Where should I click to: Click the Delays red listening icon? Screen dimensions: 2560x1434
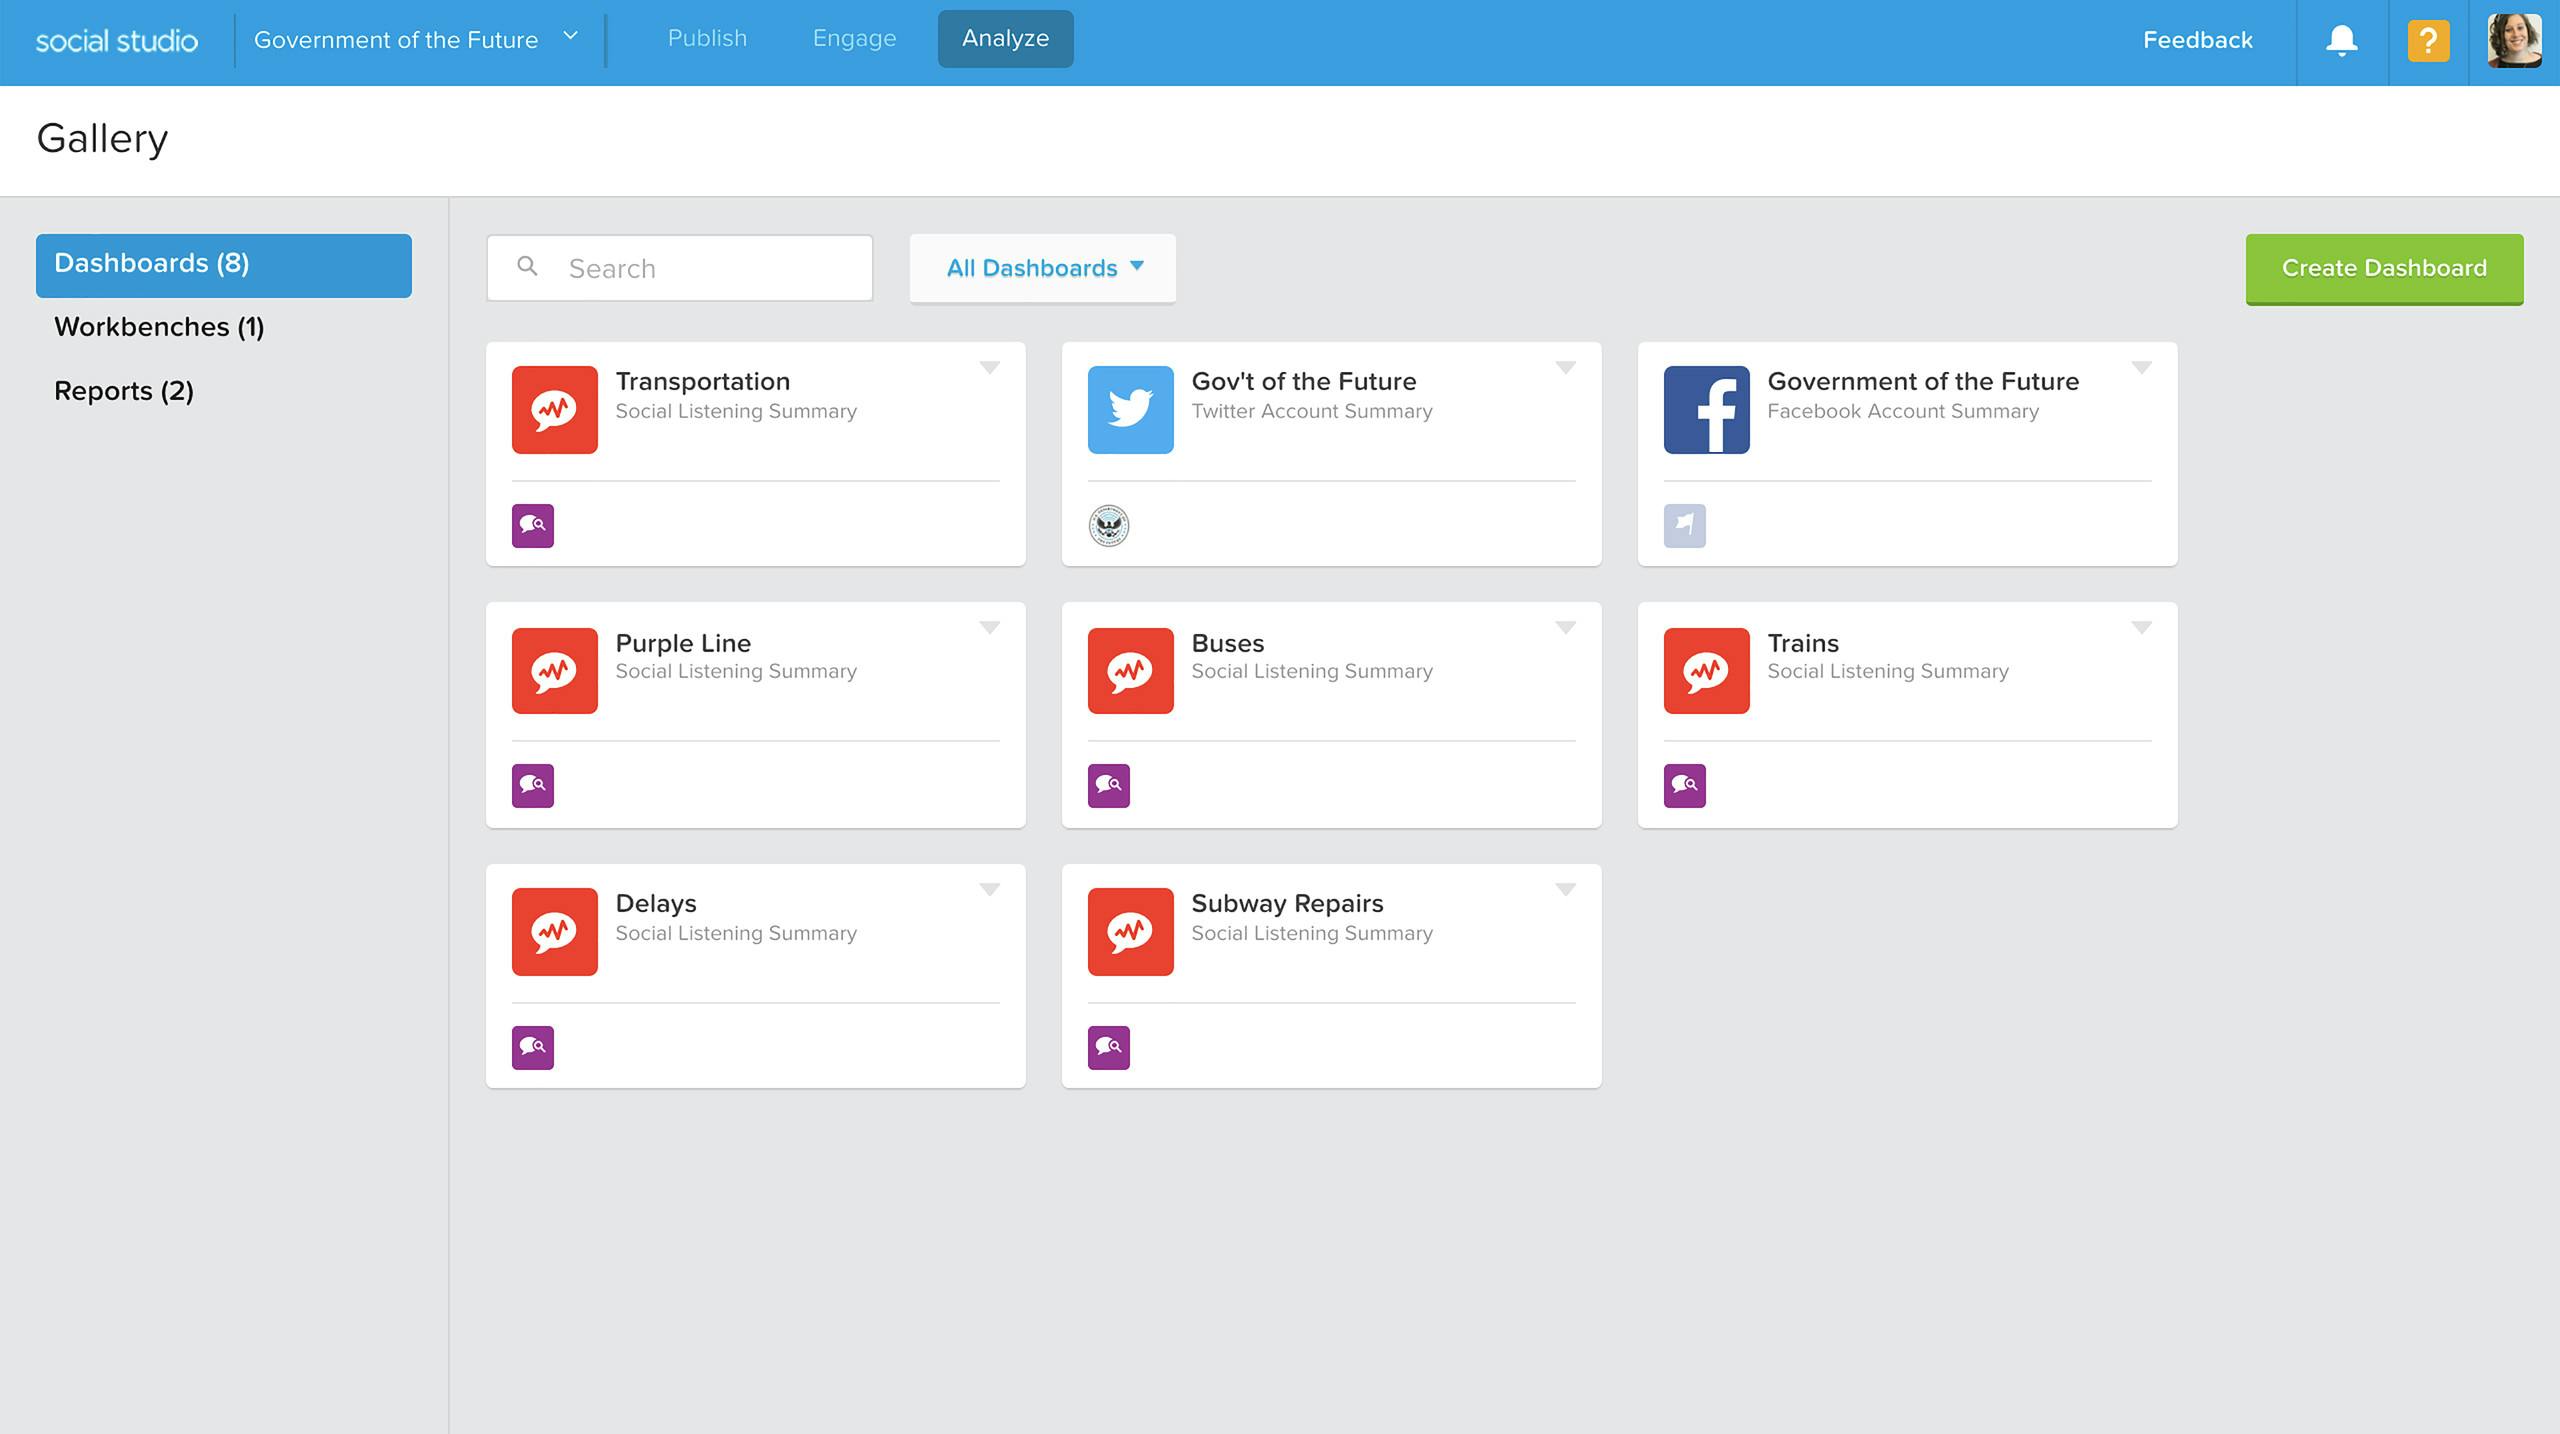[555, 932]
